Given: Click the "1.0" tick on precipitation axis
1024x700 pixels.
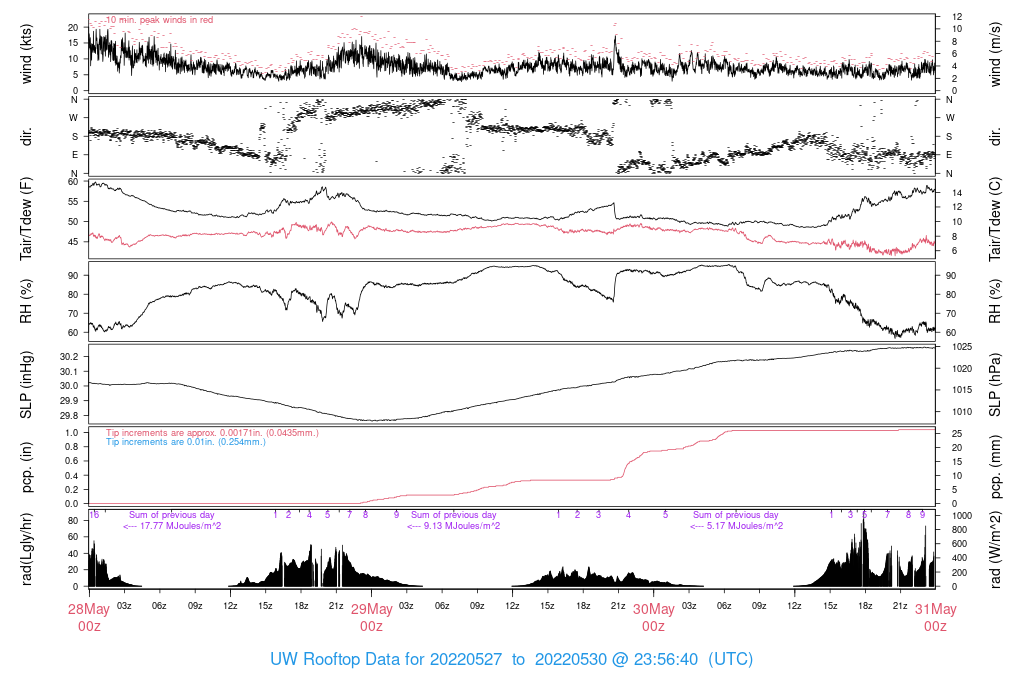Looking at the screenshot, I should (x=72, y=433).
